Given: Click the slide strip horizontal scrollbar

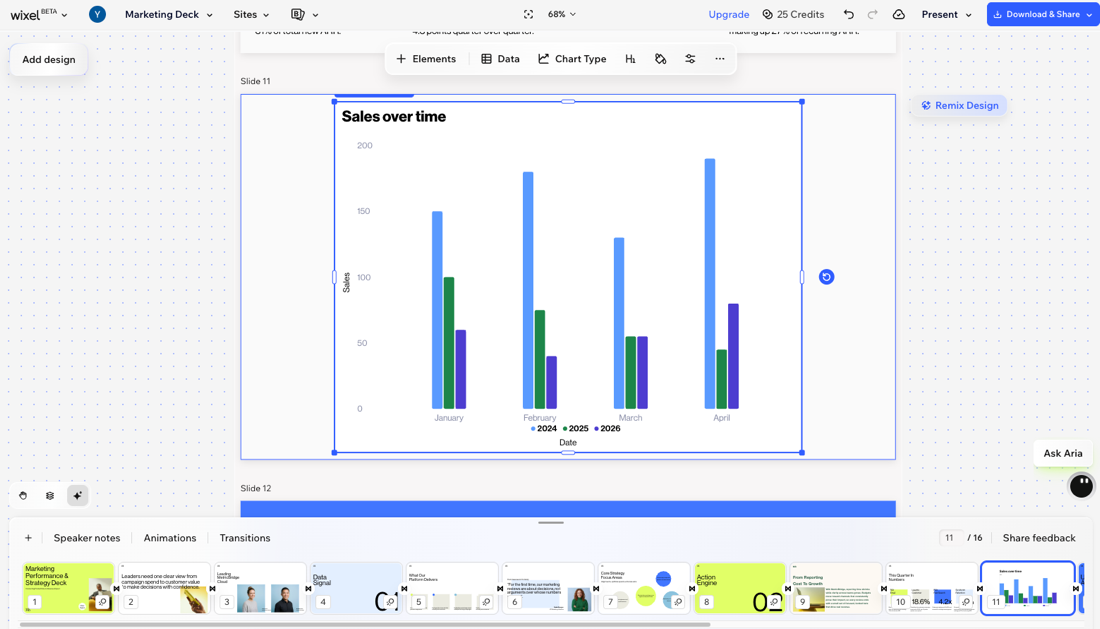Looking at the screenshot, I should pos(365,624).
